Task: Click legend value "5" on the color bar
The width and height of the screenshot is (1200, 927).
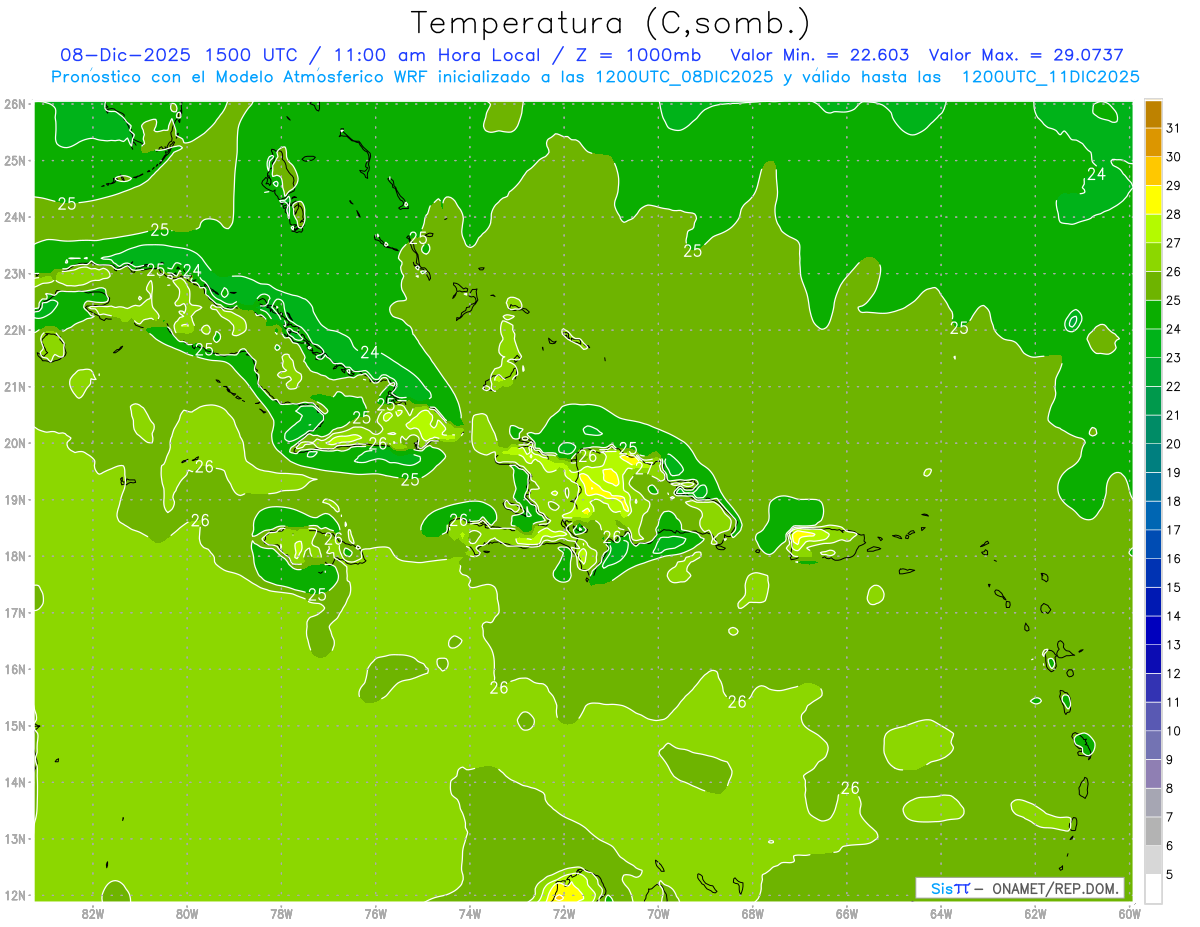Action: click(1170, 875)
